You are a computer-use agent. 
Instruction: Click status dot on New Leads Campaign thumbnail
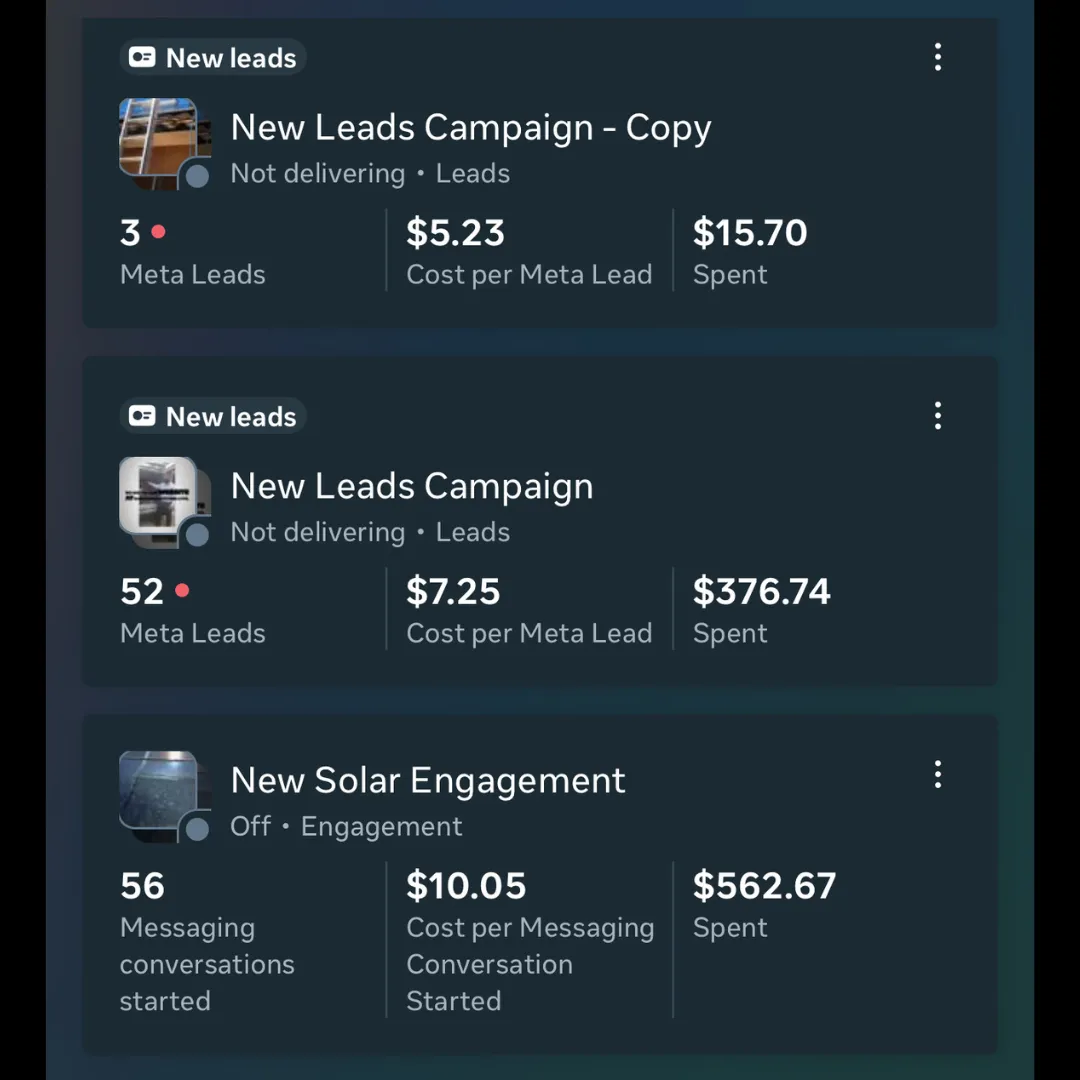coord(198,535)
